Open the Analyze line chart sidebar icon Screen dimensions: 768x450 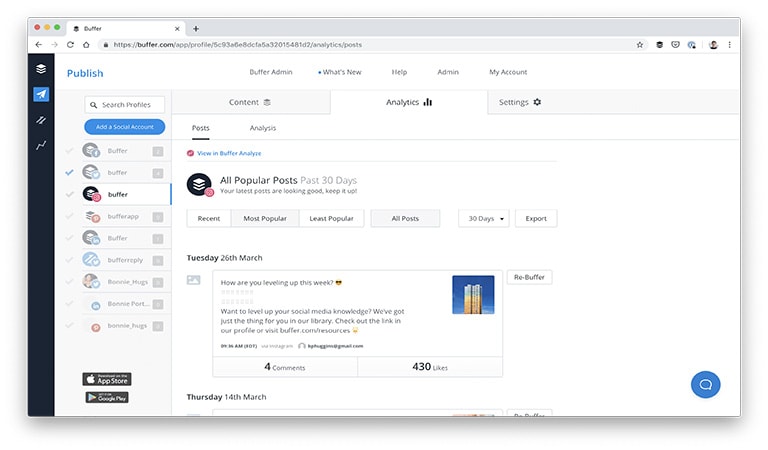41,145
